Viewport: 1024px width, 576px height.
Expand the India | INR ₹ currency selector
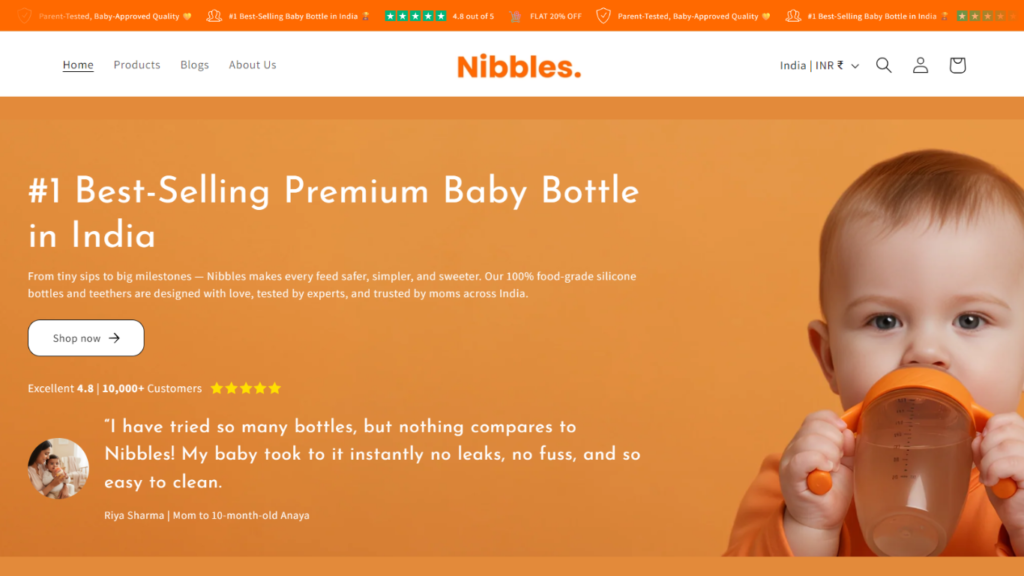point(811,65)
